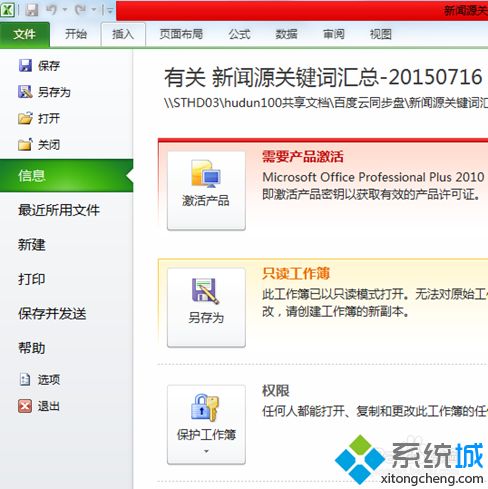
Task: Click the line 此工作簿已以只读模式打开
Action: 375,294
